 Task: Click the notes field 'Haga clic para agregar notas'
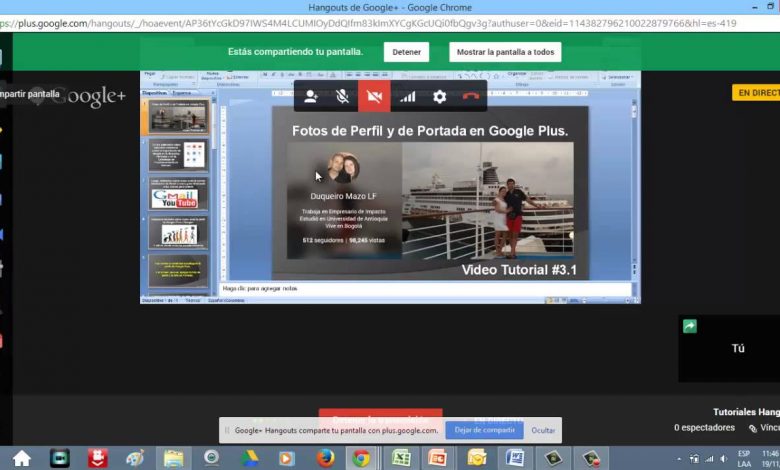(x=425, y=289)
